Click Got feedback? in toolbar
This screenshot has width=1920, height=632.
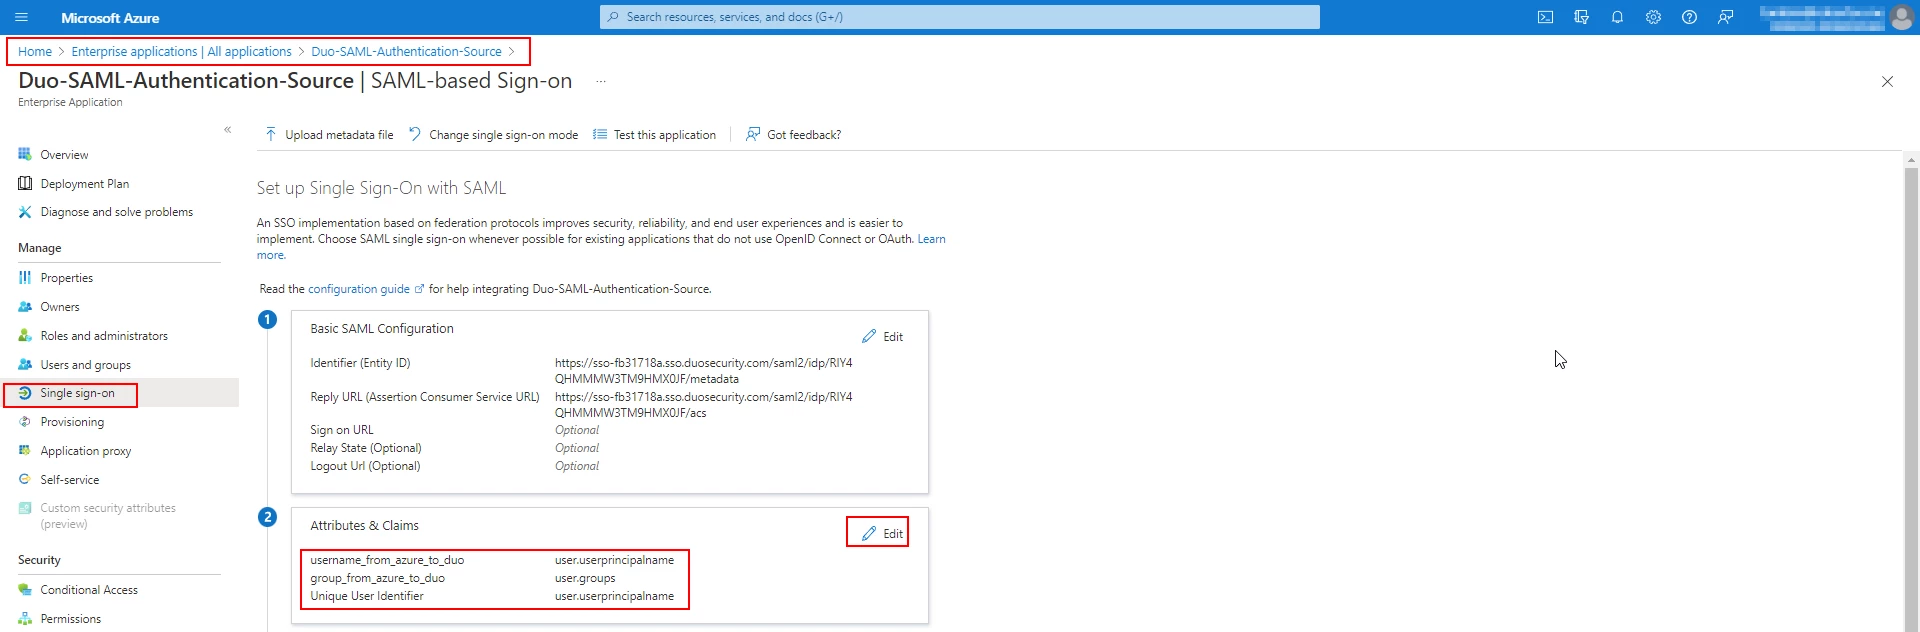tap(794, 134)
